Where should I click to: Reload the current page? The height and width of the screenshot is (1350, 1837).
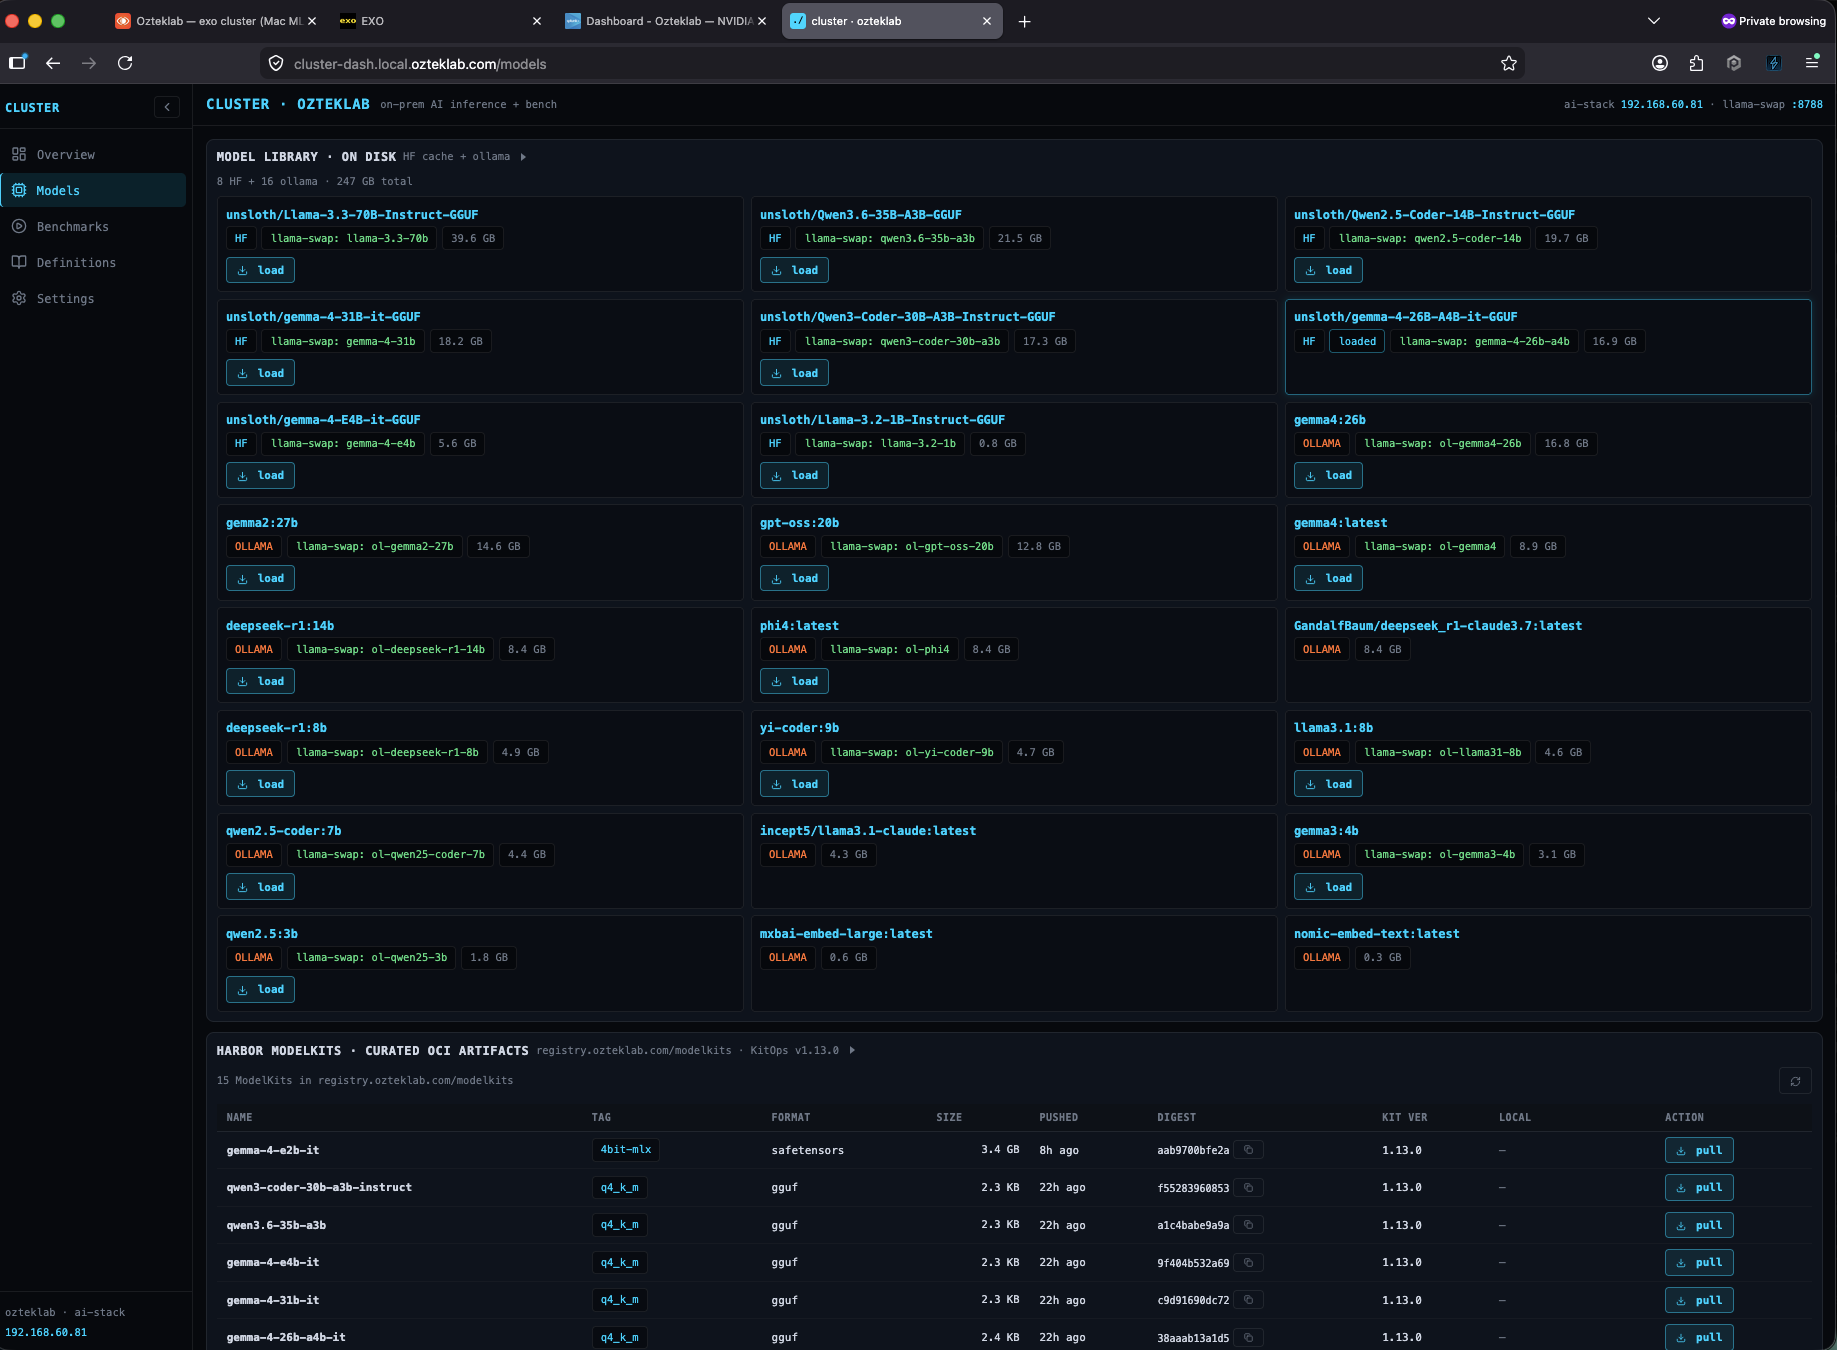[125, 63]
